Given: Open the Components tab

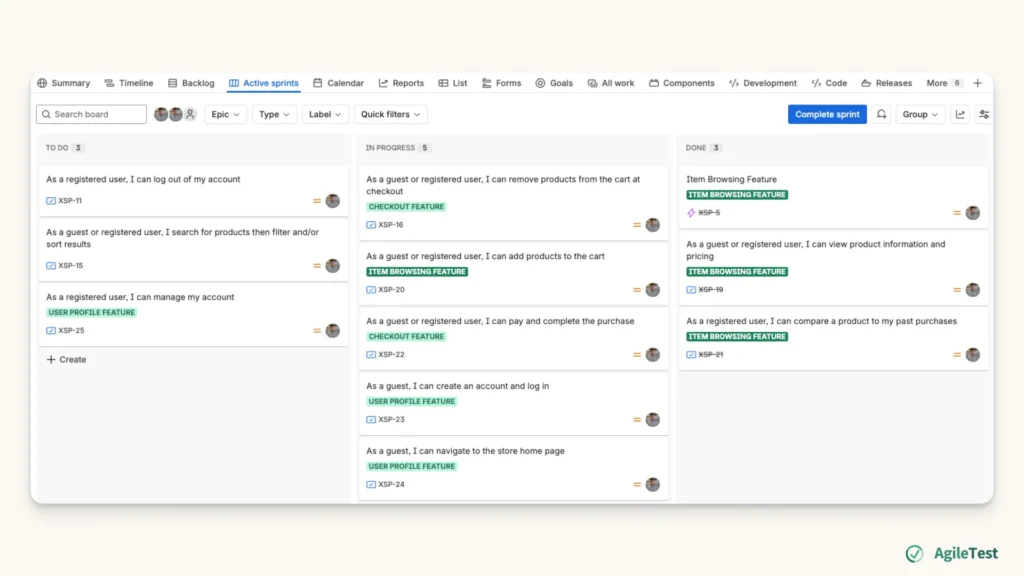Looking at the screenshot, I should 682,83.
